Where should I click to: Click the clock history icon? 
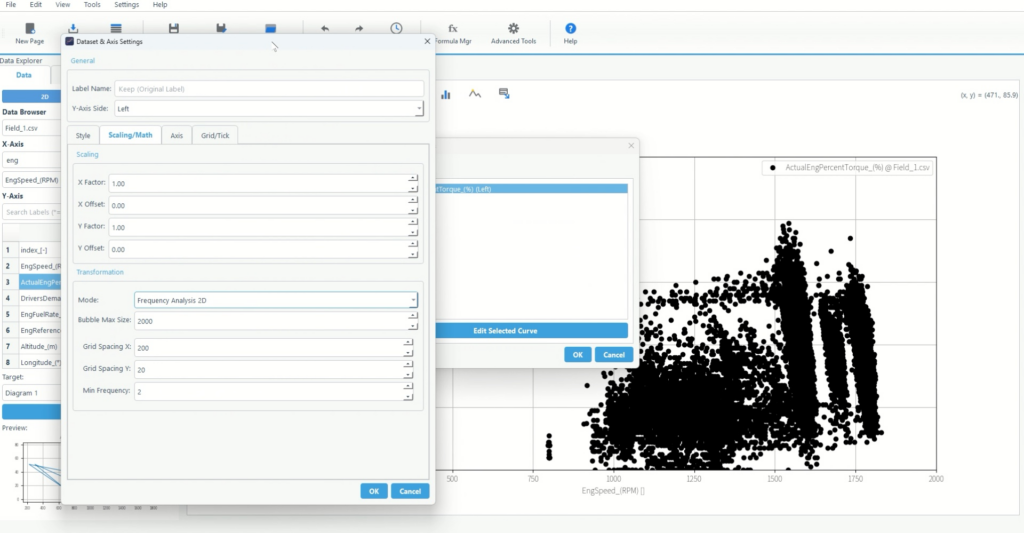(397, 29)
